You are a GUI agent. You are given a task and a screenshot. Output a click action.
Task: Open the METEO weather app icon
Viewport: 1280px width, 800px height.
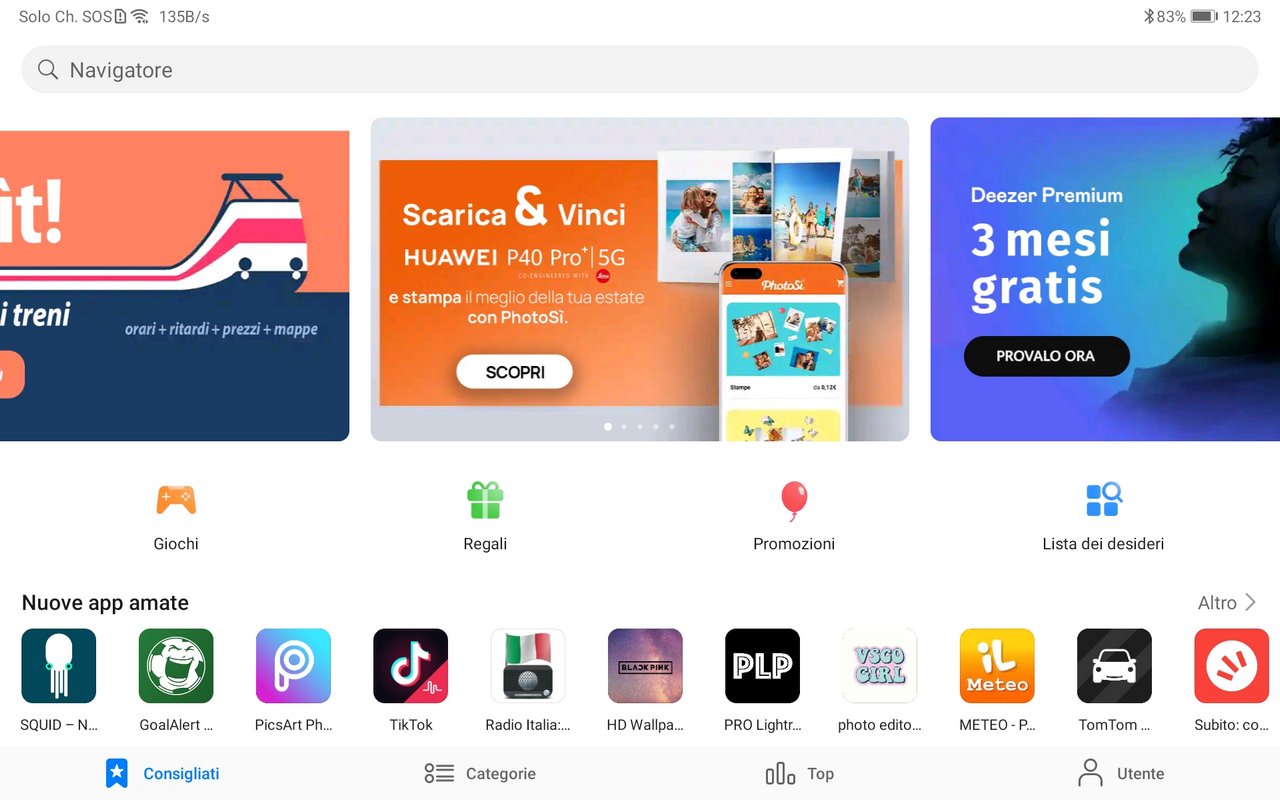997,666
